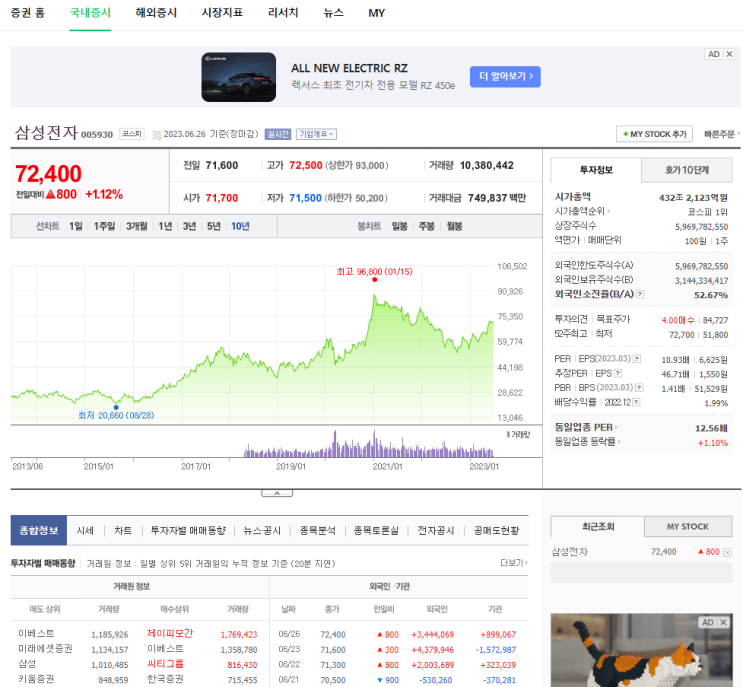The height and width of the screenshot is (687, 743).
Task: Go to 증권 홈
Action: 27,13
